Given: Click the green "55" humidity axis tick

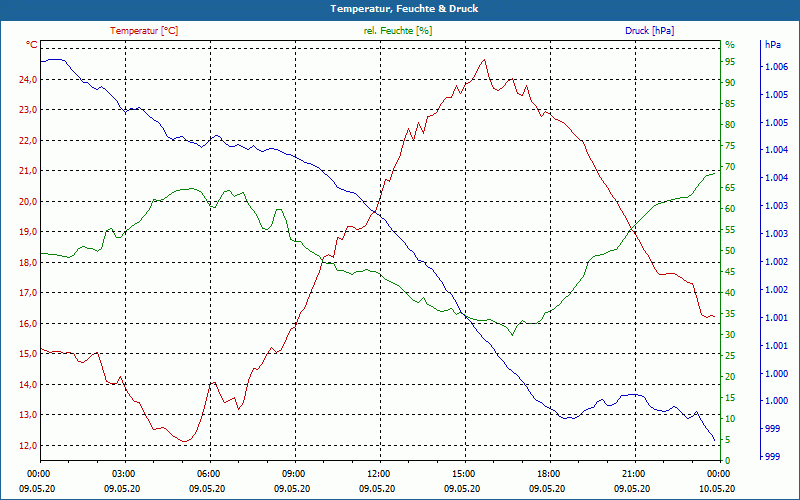Looking at the screenshot, I should 730,230.
